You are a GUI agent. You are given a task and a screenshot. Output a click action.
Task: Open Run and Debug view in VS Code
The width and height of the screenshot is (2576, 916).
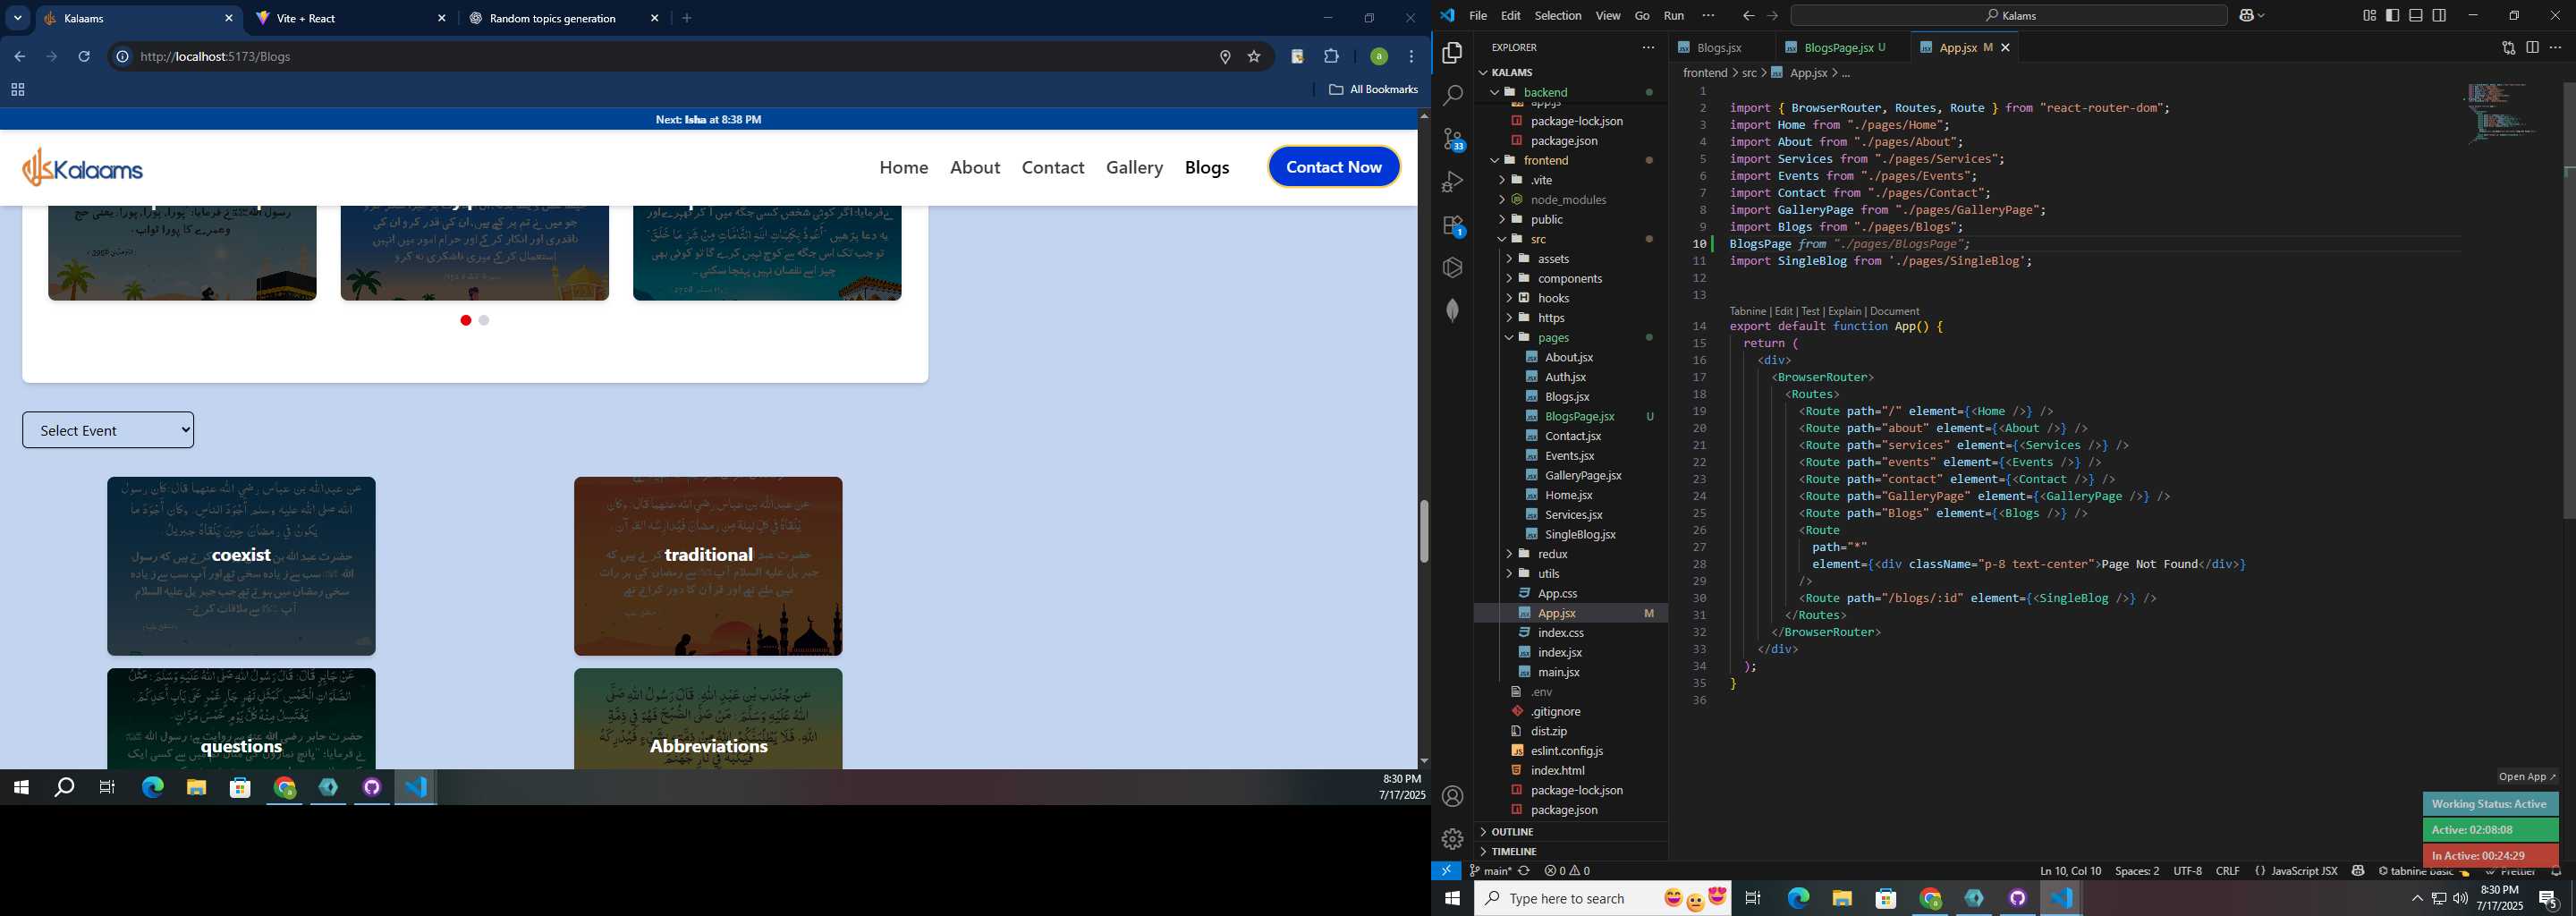(x=1452, y=182)
